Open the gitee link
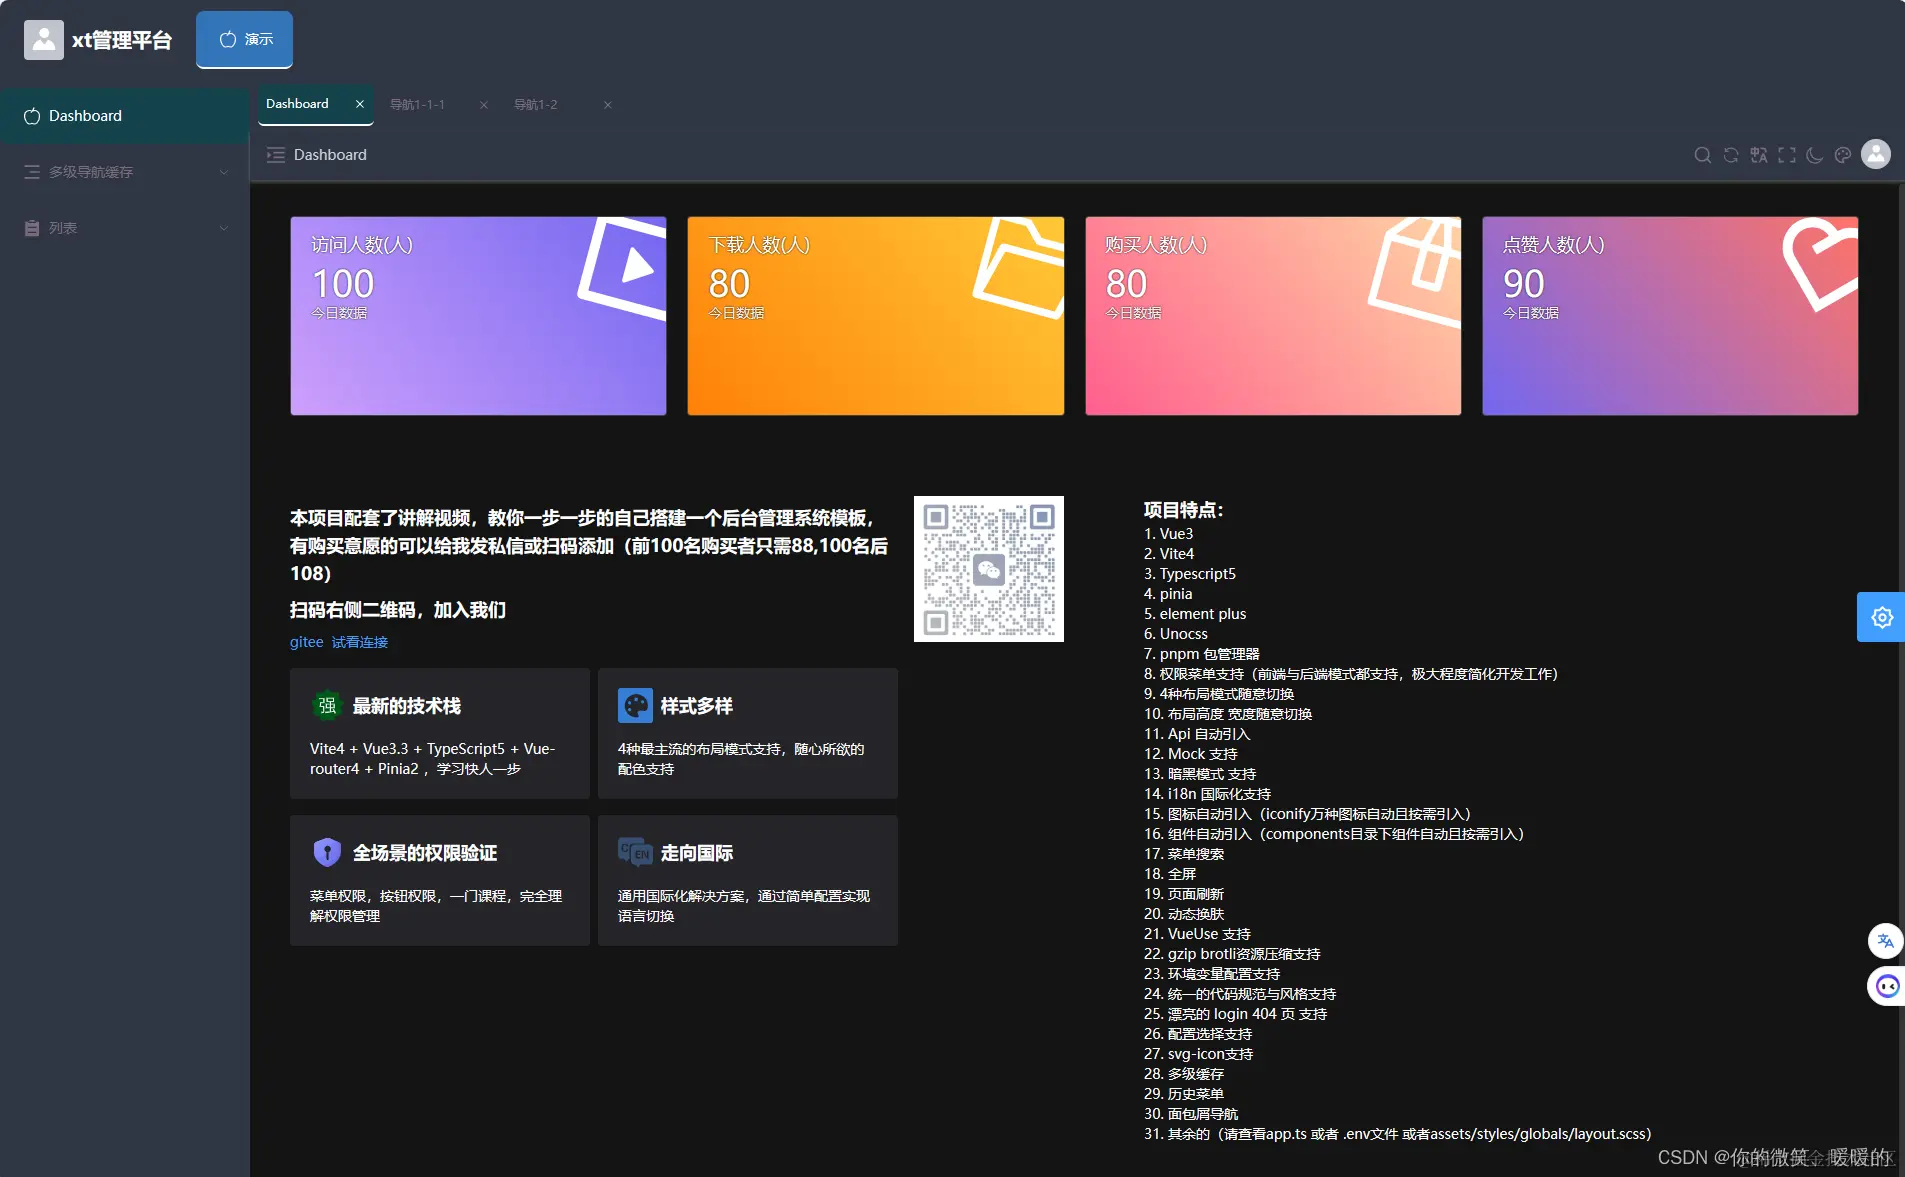The image size is (1905, 1177). click(x=305, y=641)
